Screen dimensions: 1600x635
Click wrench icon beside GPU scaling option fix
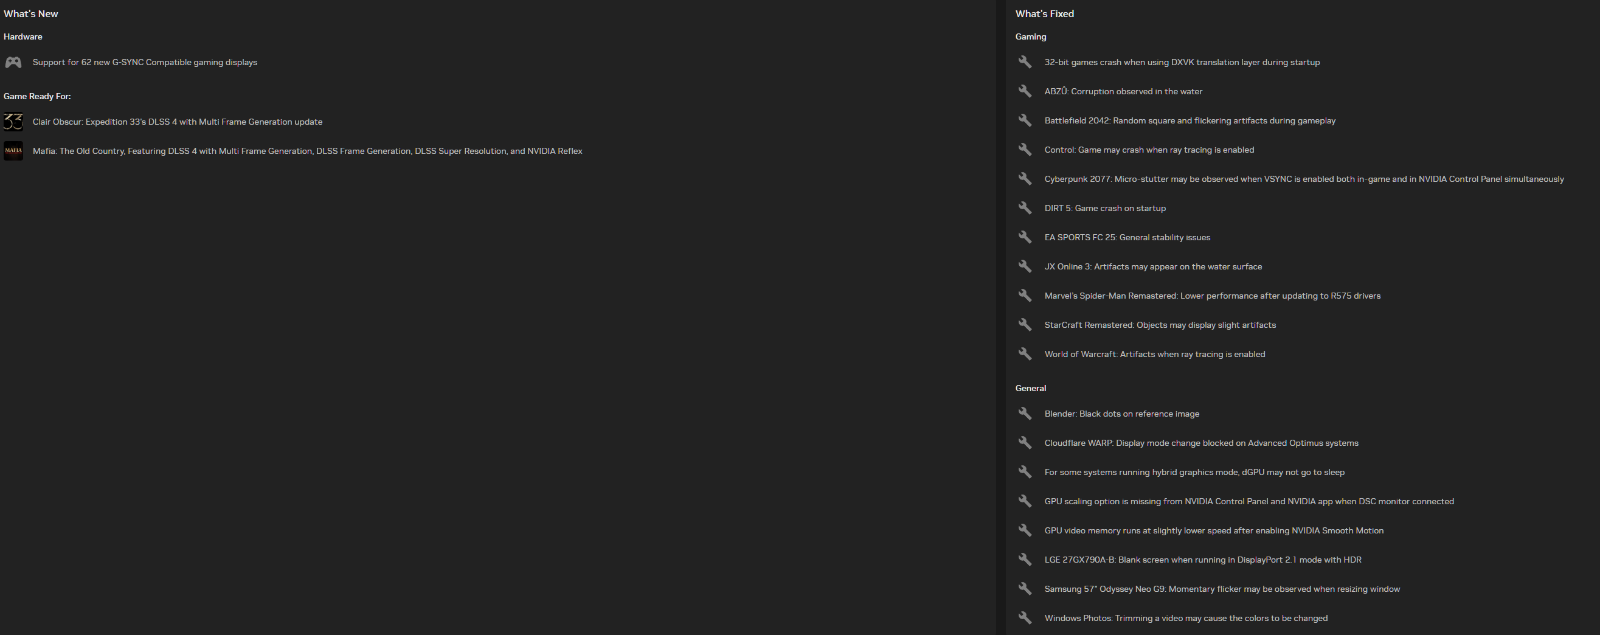coord(1025,501)
